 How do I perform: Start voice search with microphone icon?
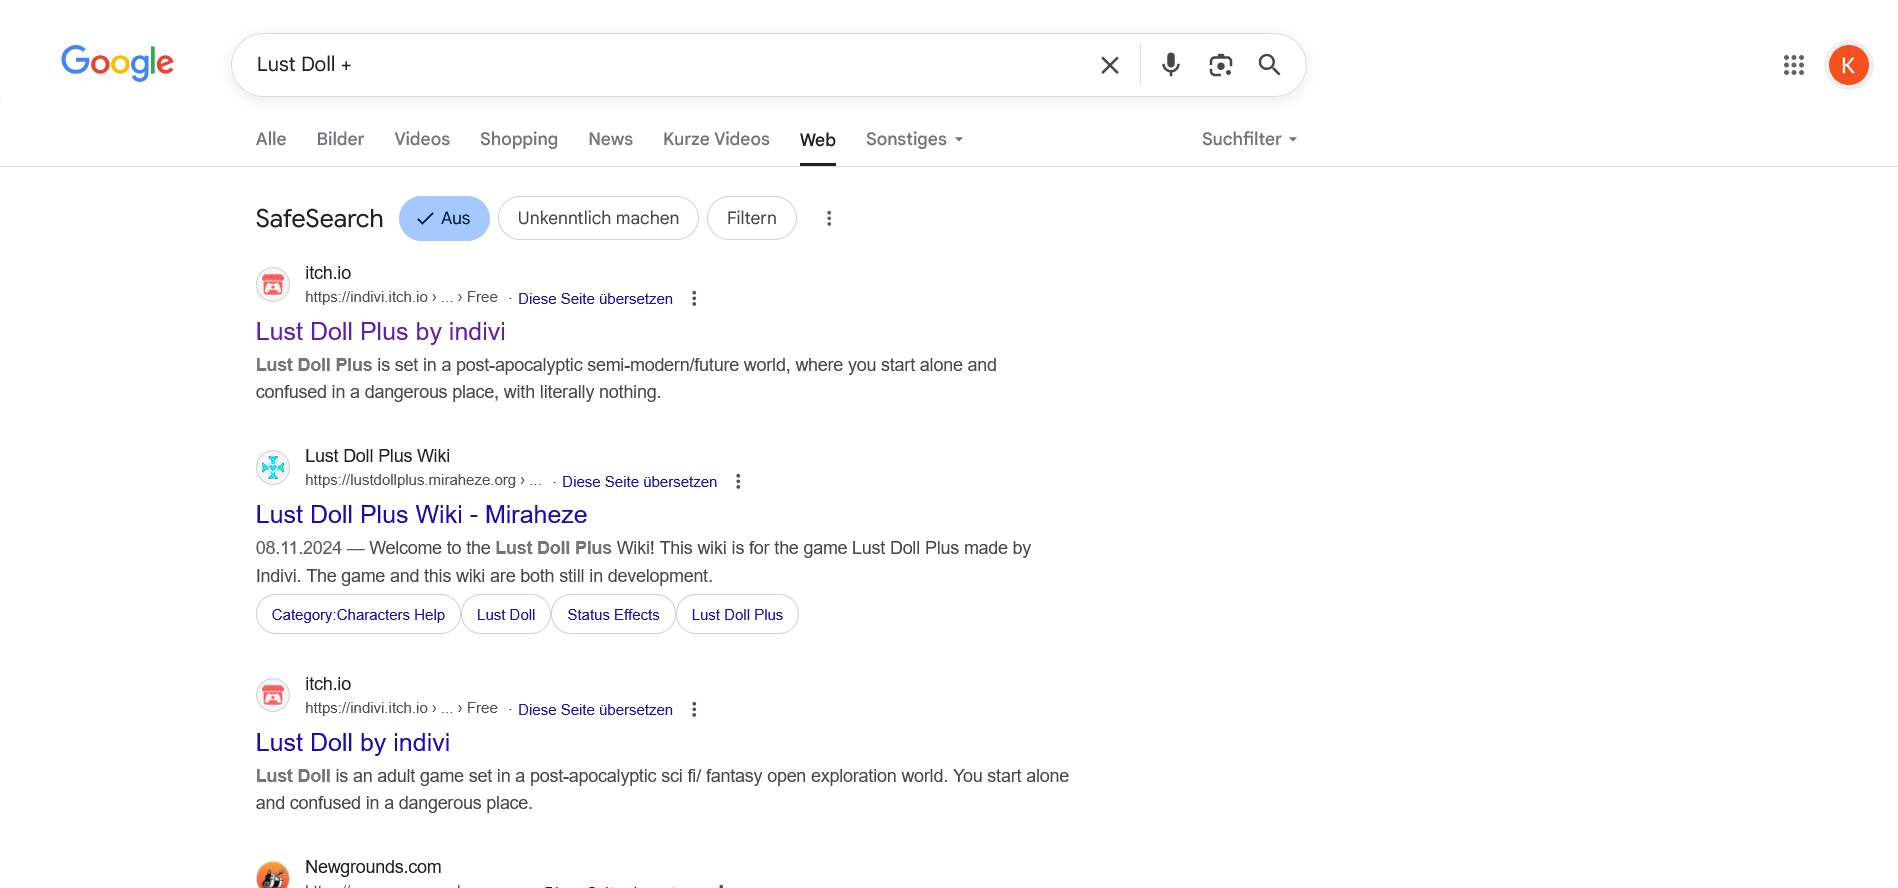pyautogui.click(x=1170, y=65)
